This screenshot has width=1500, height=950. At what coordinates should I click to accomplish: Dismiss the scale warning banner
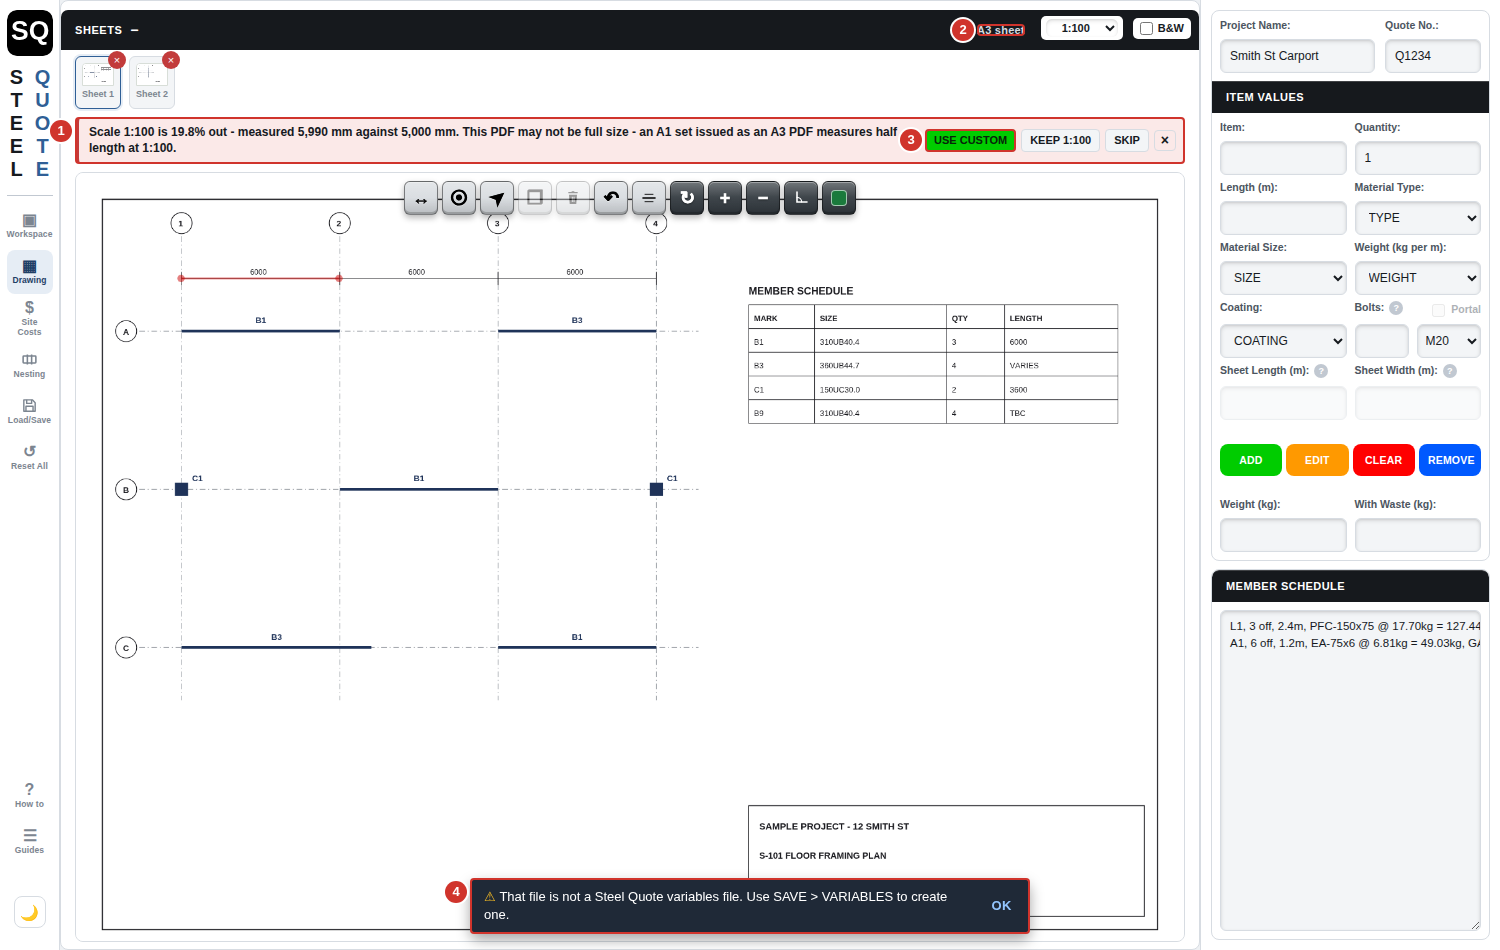click(1165, 140)
